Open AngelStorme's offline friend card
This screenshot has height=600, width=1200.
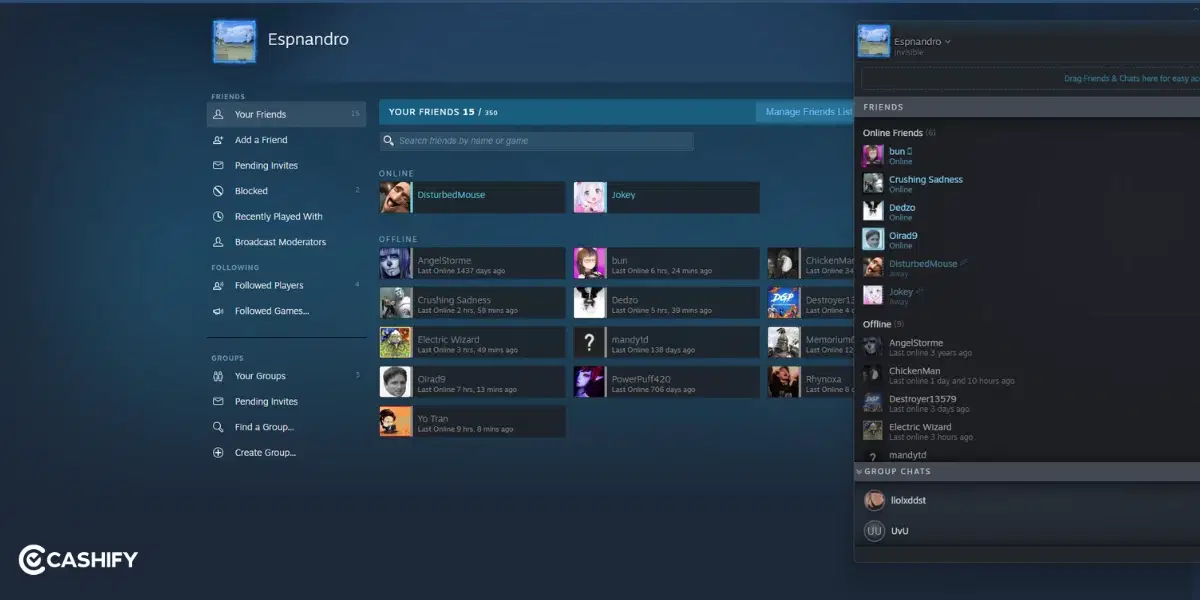click(472, 264)
